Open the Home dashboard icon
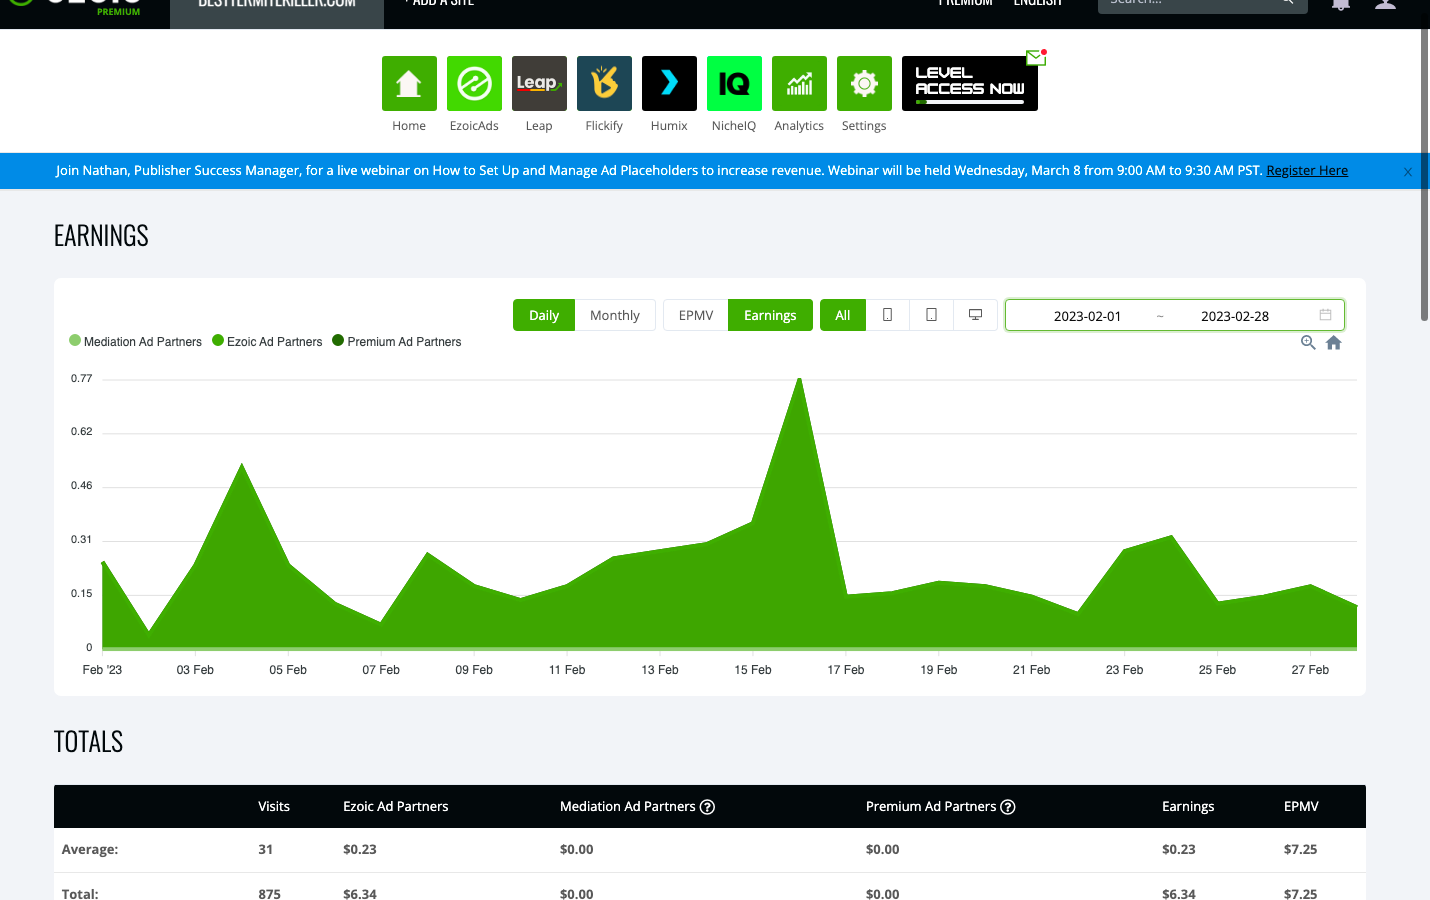Viewport: 1430px width, 900px height. coord(409,83)
